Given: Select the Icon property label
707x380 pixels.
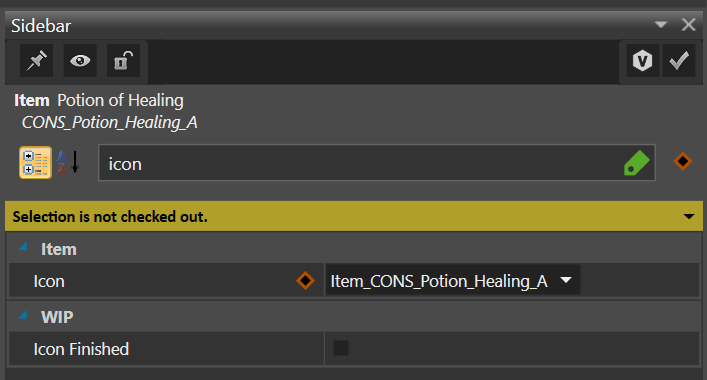Looking at the screenshot, I should point(49,281).
